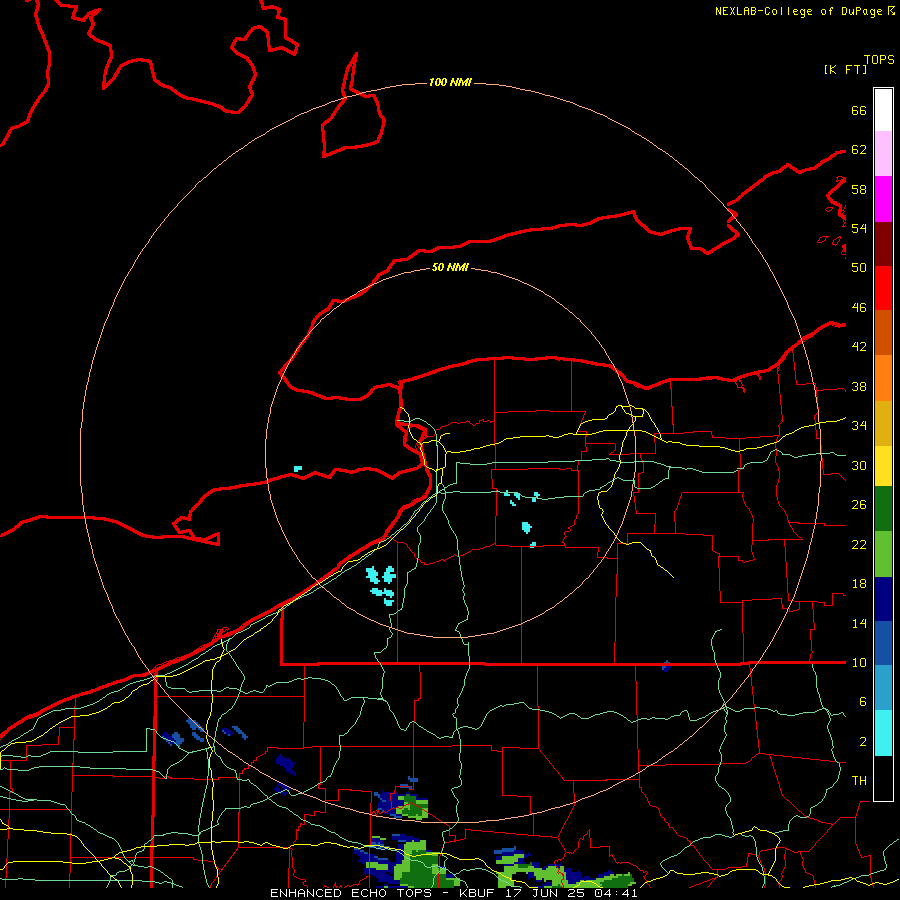The width and height of the screenshot is (900, 900).
Task: Click the "ENHANCED ECHO TOPS" caption text
Action: [x=351, y=893]
